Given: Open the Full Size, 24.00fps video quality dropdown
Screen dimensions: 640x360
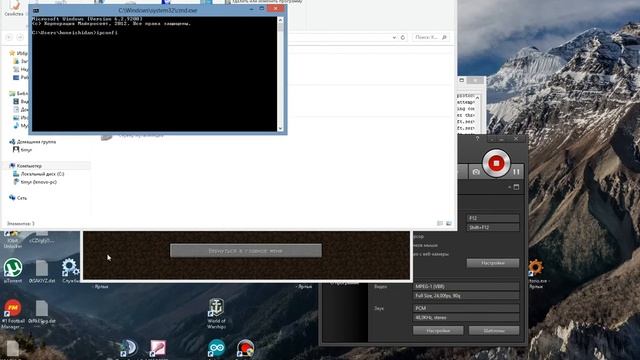Looking at the screenshot, I should point(466,296).
